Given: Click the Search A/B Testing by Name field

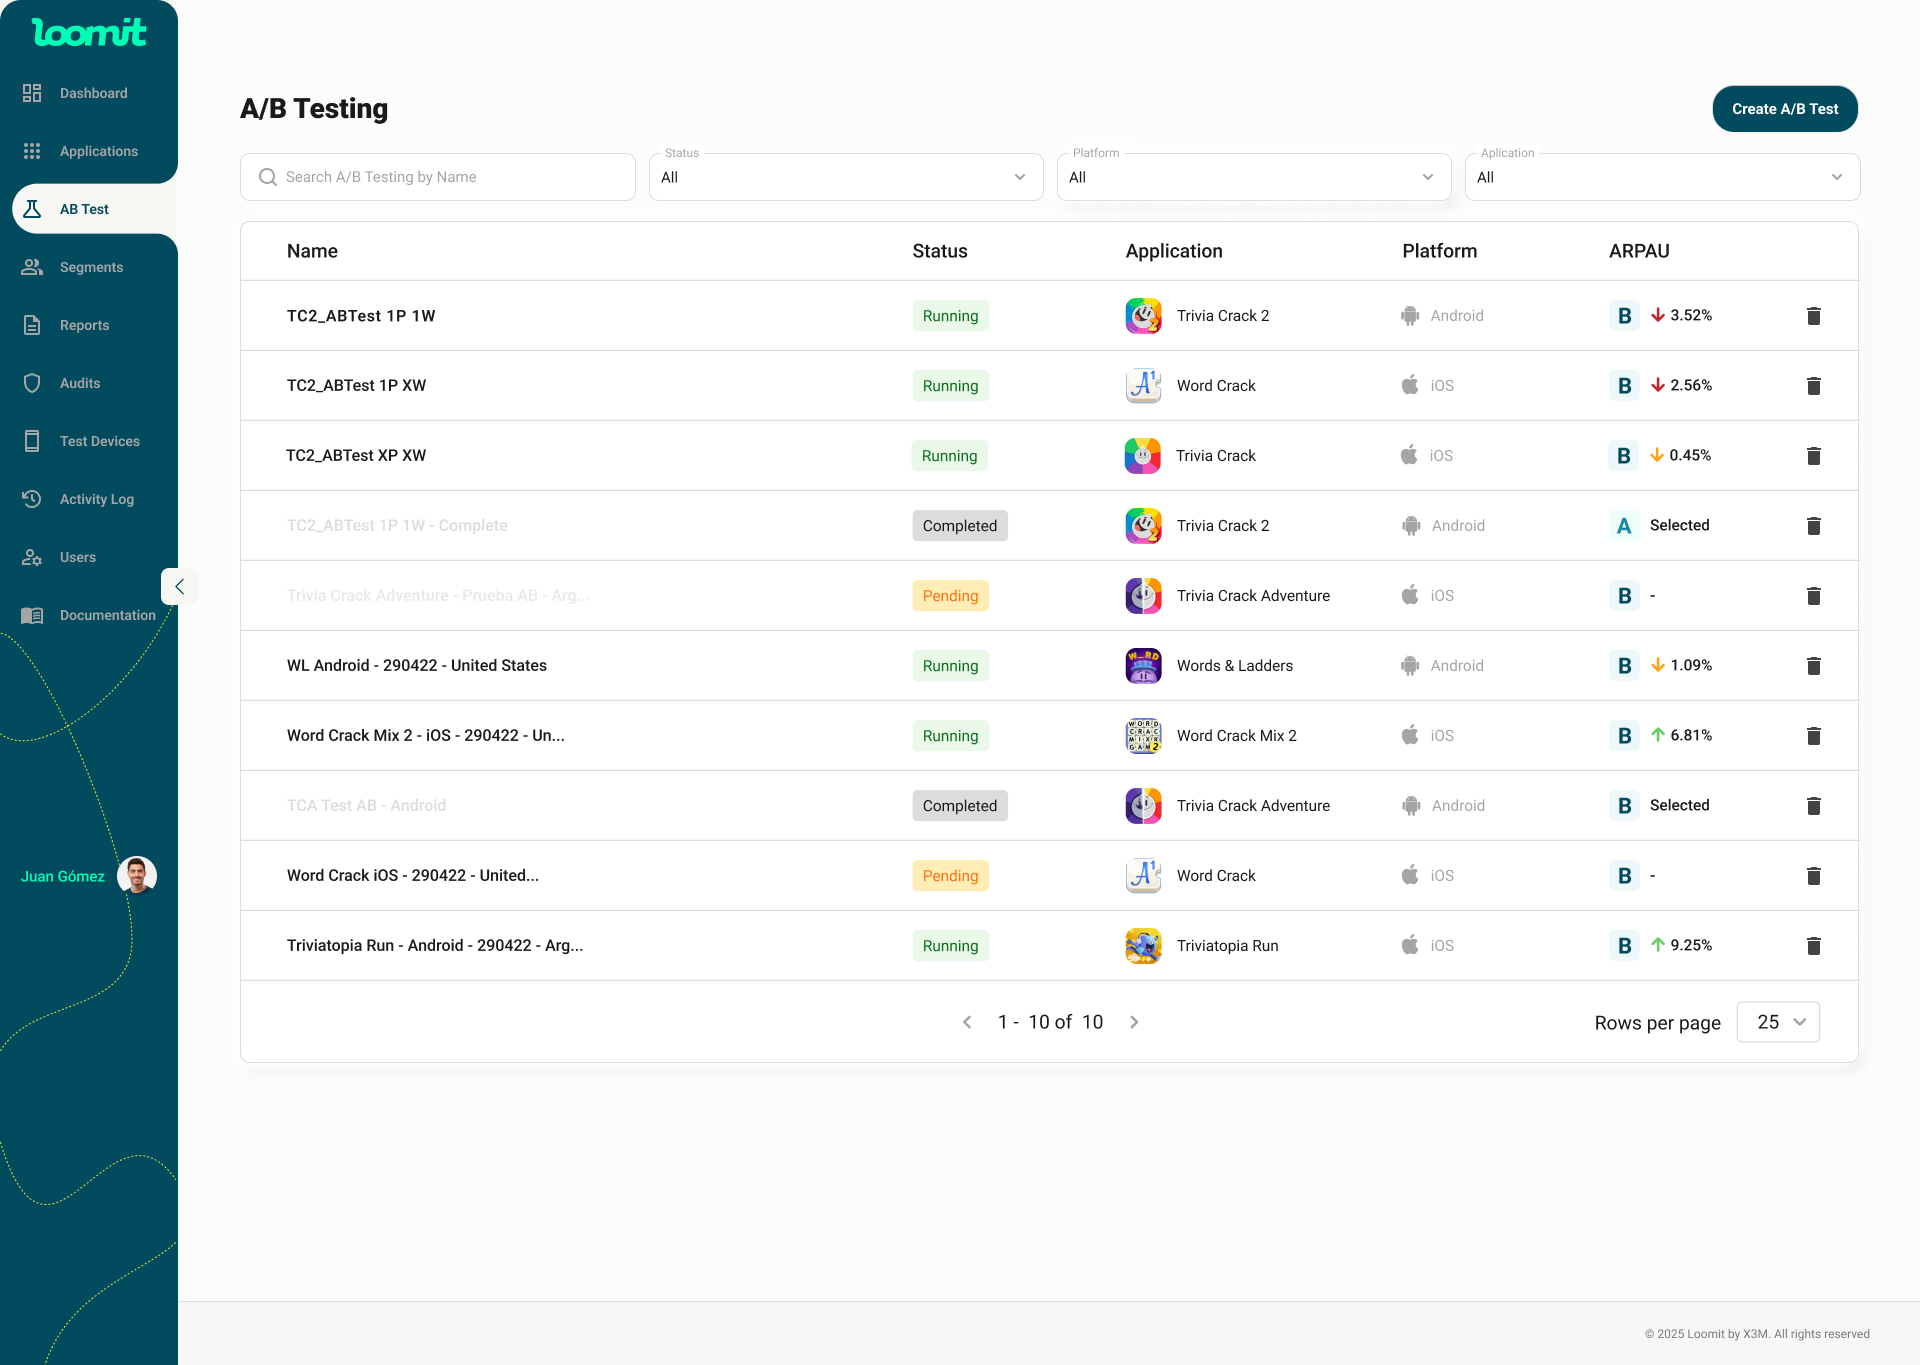Looking at the screenshot, I should click(438, 177).
